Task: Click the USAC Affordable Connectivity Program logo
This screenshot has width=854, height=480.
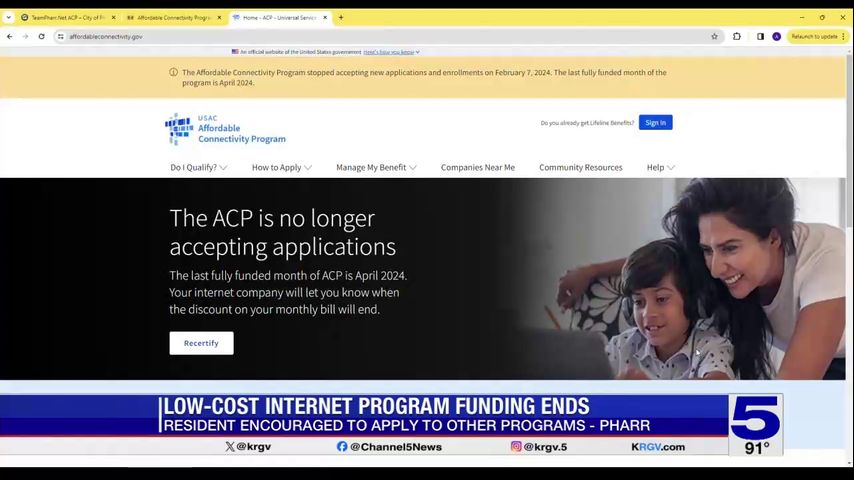Action: (225, 129)
